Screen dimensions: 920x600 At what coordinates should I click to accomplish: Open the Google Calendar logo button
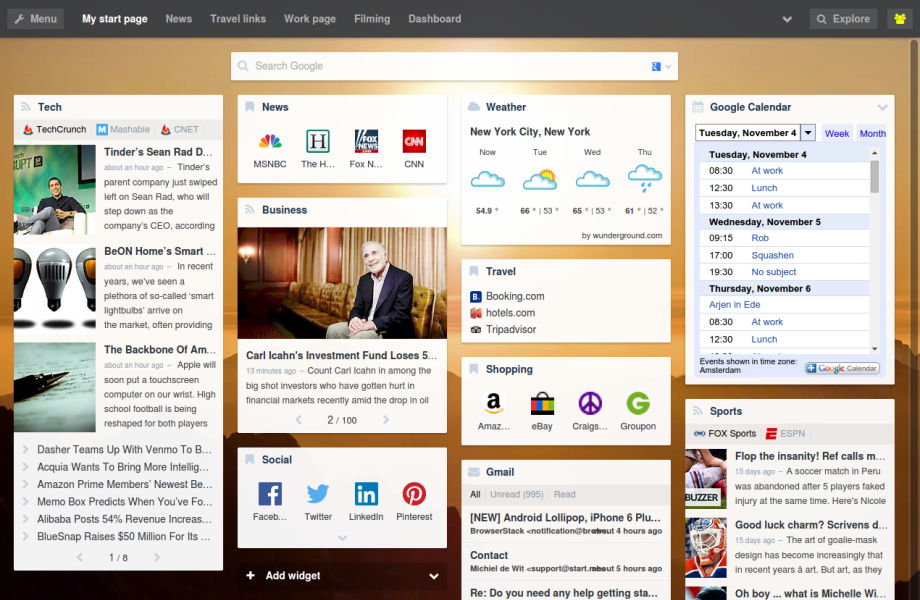[842, 368]
